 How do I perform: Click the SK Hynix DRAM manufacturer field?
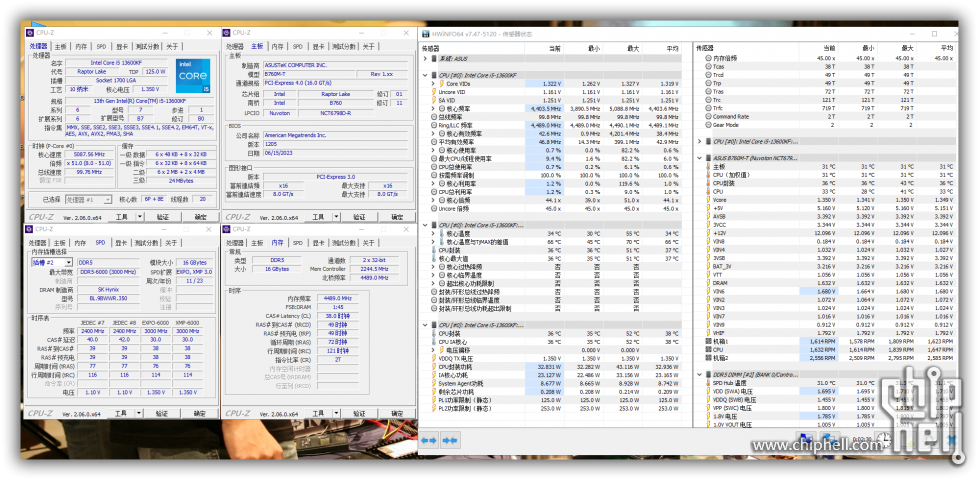(109, 290)
